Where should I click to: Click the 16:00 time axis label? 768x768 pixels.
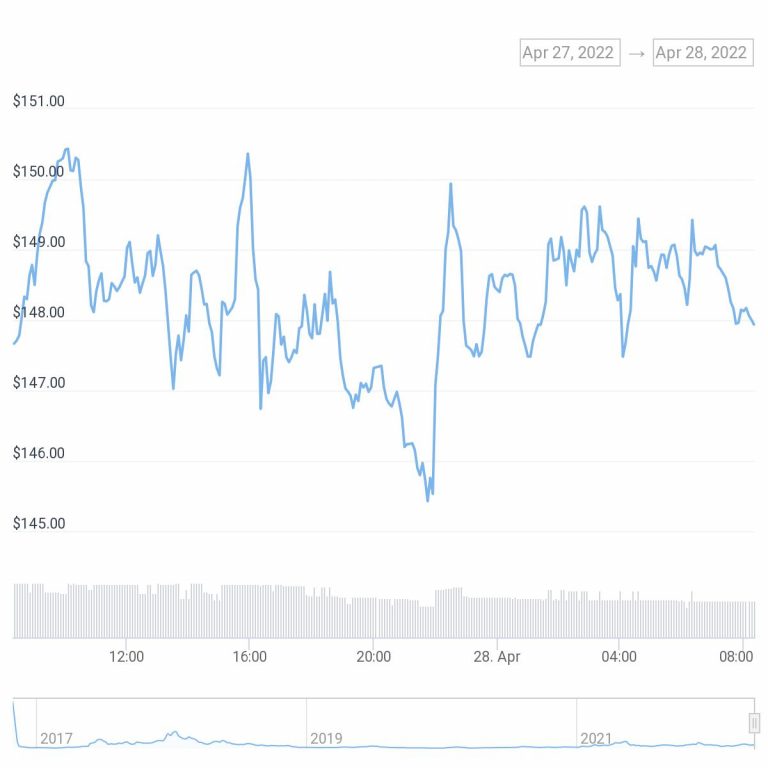click(x=249, y=656)
